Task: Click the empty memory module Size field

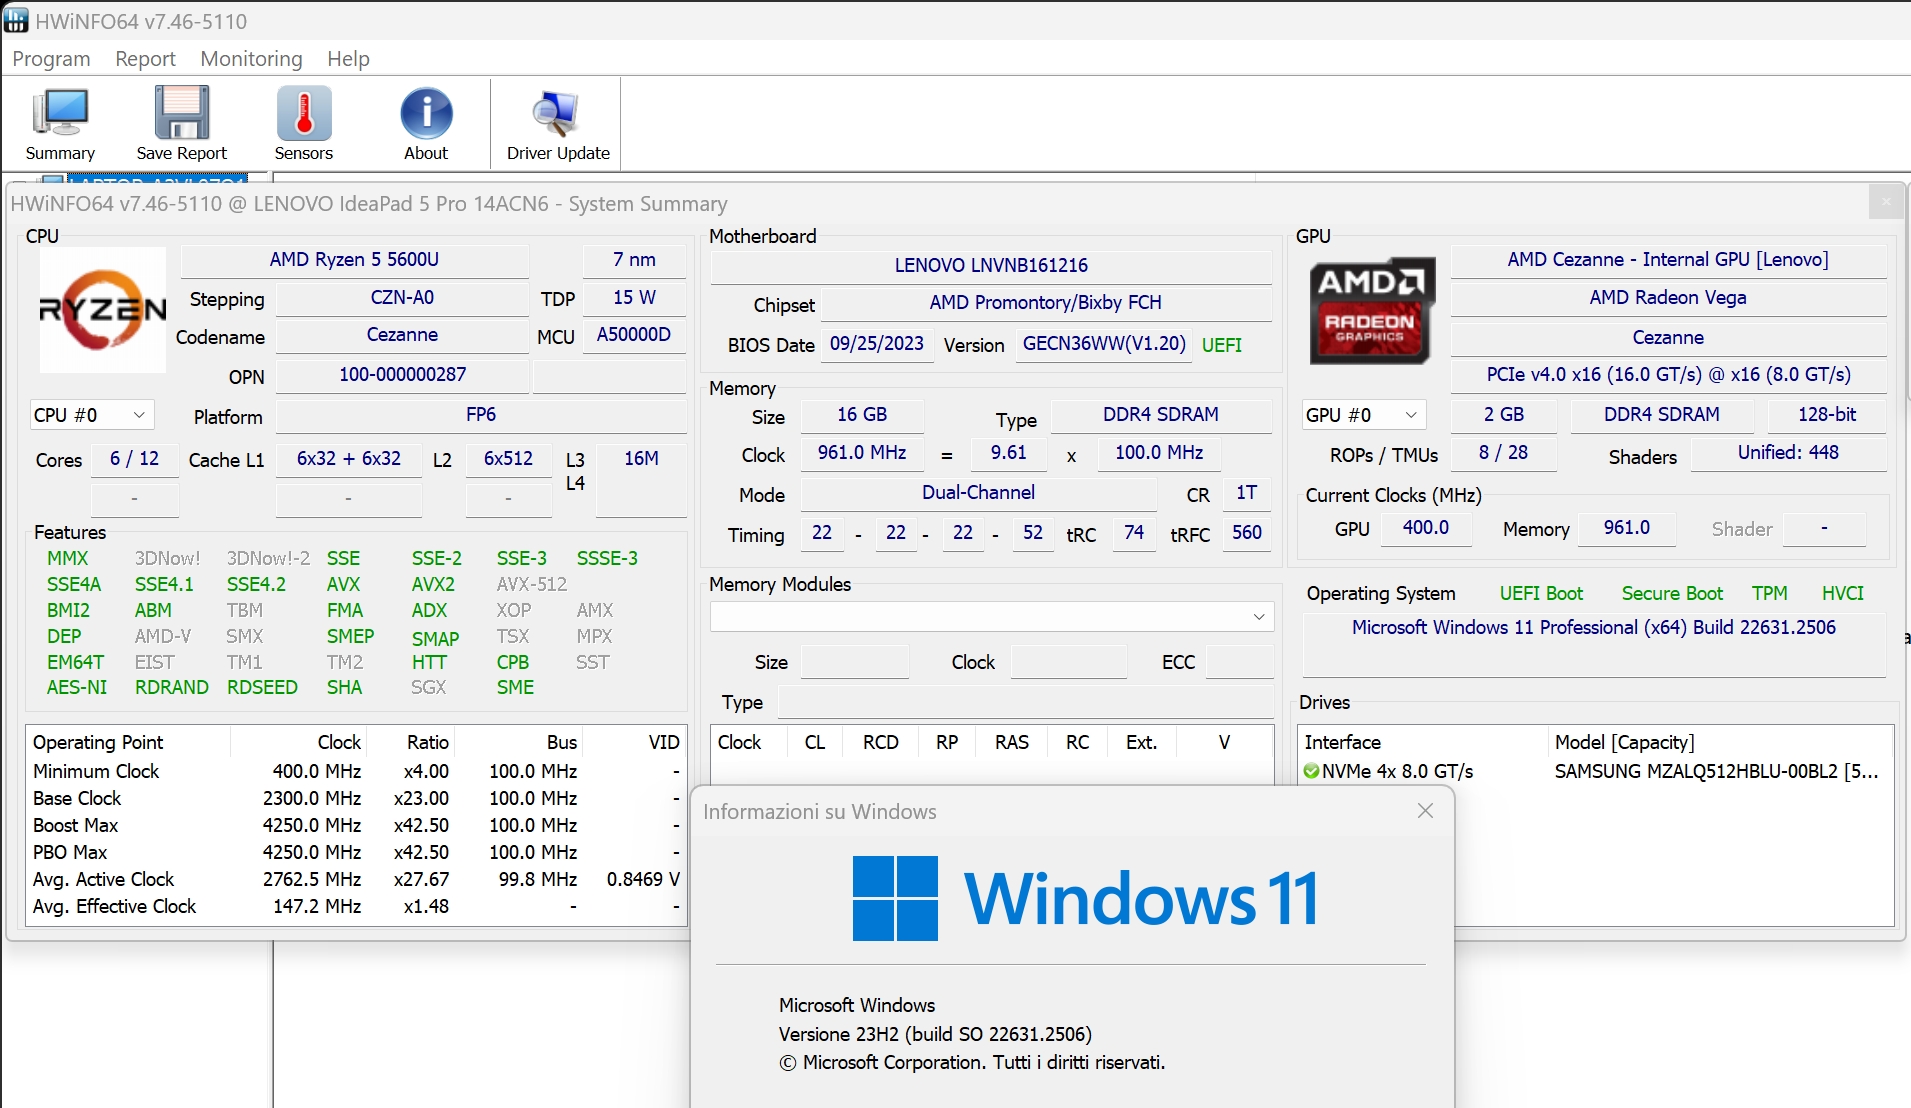Action: pos(855,662)
